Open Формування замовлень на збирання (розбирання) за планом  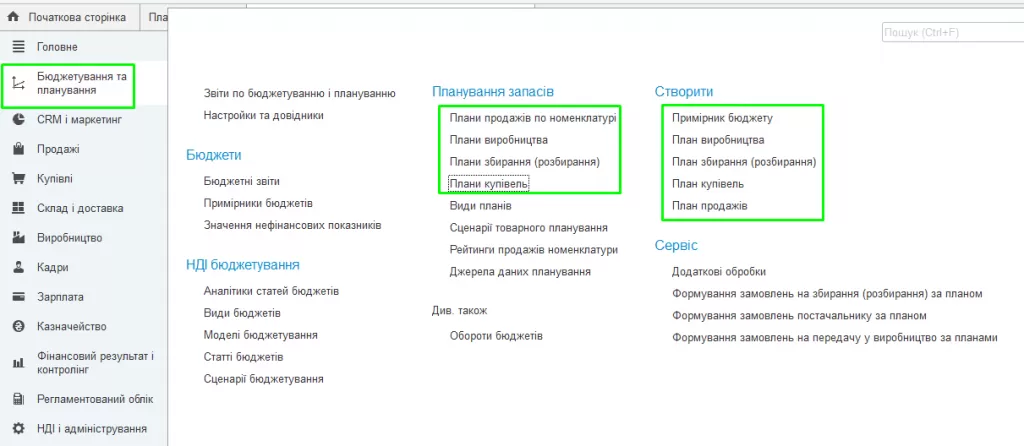pyautogui.click(x=827, y=294)
